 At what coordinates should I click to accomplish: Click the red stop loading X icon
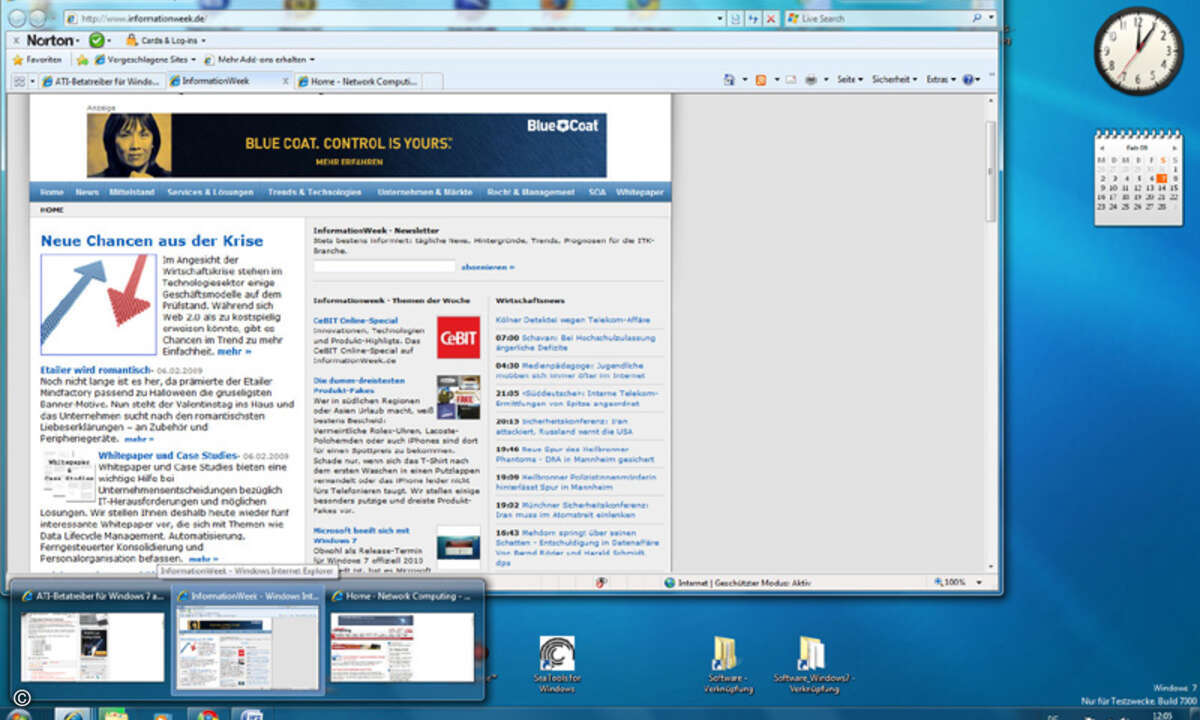(771, 18)
